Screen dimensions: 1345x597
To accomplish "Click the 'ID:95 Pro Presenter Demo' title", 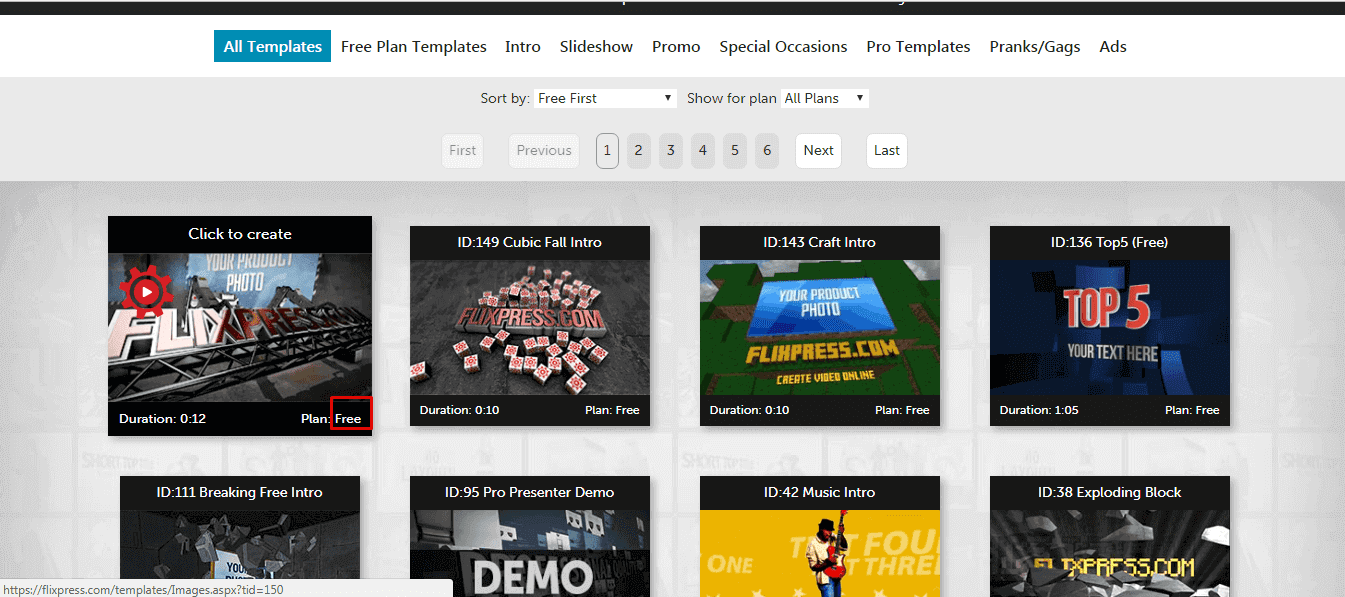I will 530,492.
